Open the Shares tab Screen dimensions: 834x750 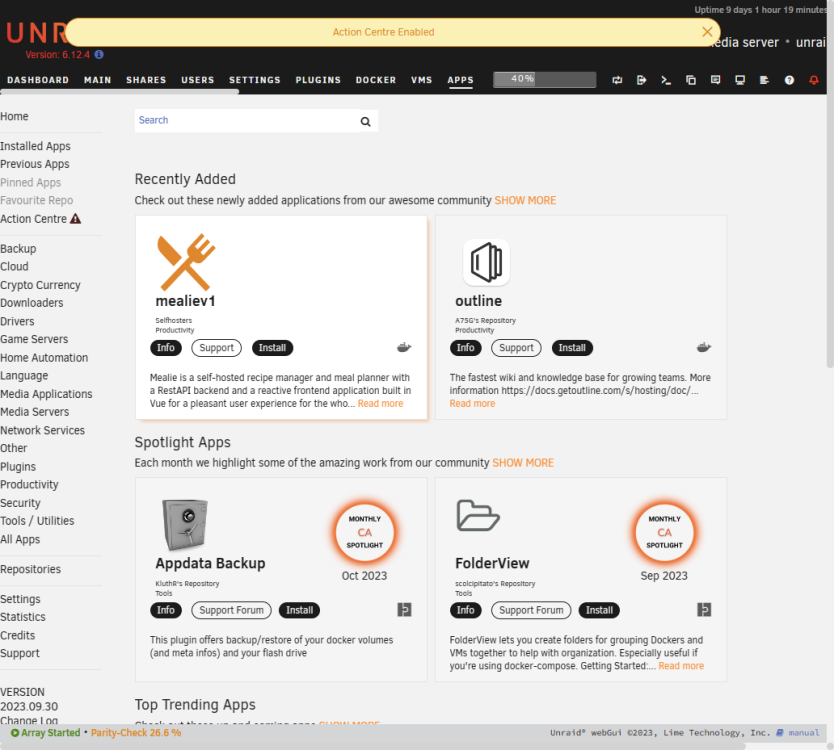(x=146, y=80)
